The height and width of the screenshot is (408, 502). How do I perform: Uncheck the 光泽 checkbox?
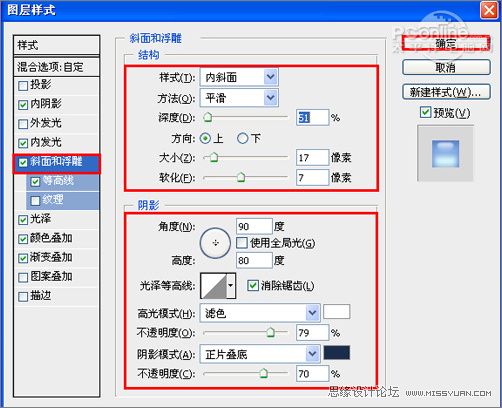coord(23,220)
